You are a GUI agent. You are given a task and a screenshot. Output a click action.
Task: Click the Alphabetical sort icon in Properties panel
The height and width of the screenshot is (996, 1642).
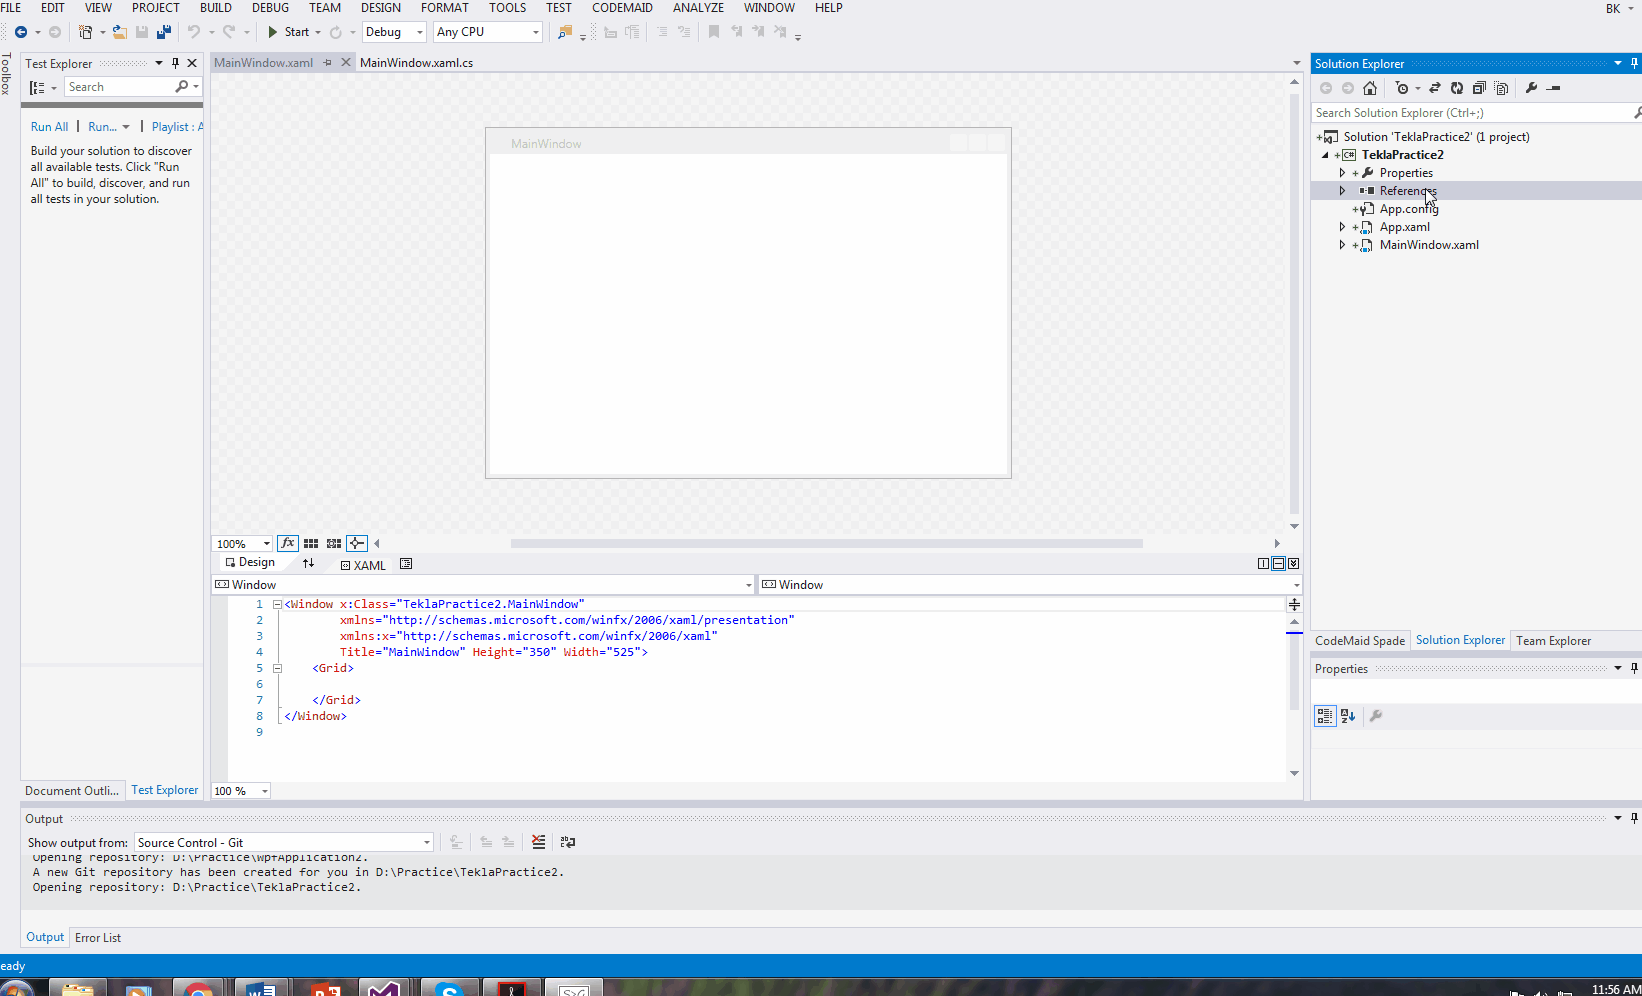[1348, 716]
